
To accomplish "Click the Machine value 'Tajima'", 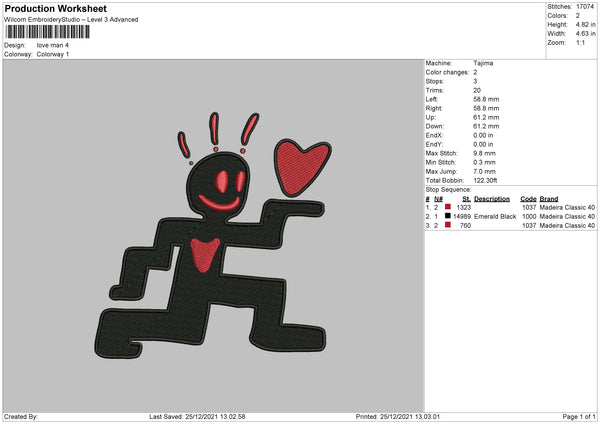I will pos(483,63).
